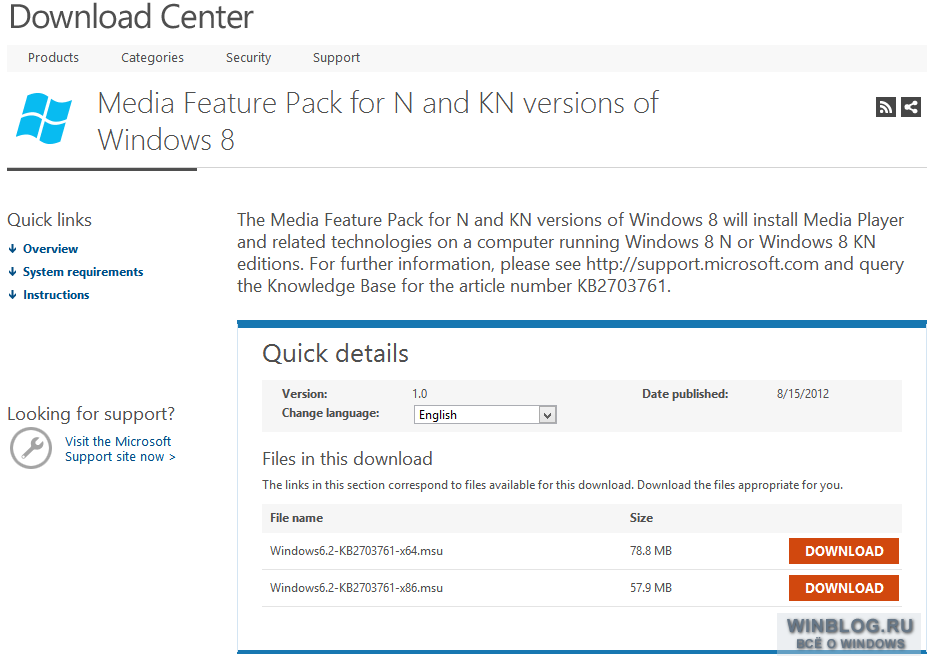Open the Products menu
The image size is (931, 667).
53,58
